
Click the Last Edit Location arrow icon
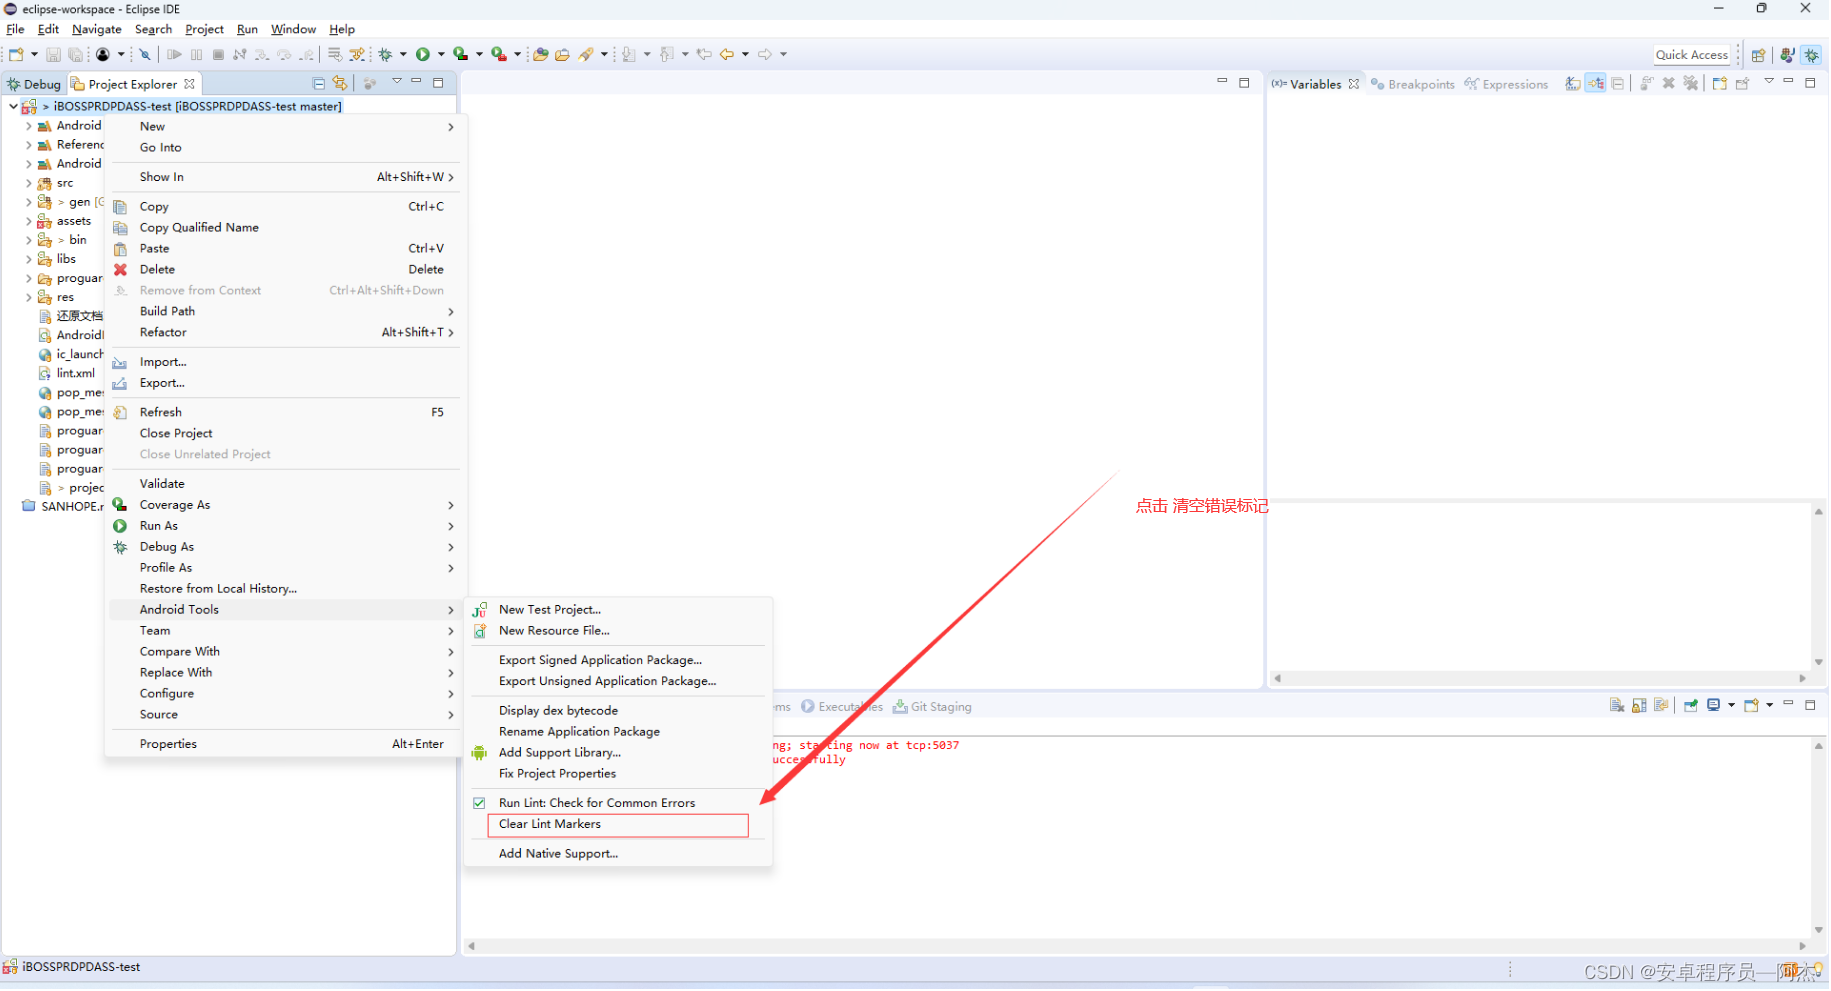point(704,54)
